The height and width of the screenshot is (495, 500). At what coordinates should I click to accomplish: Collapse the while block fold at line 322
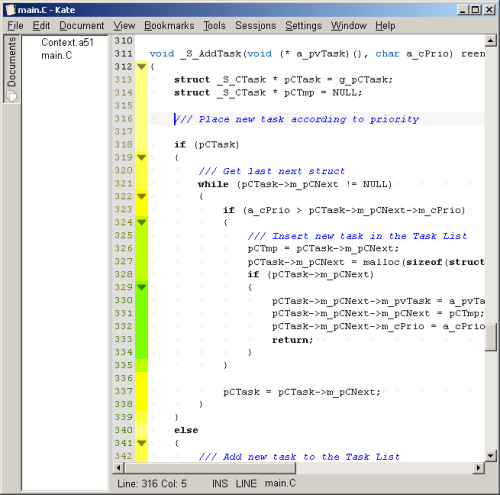142,196
